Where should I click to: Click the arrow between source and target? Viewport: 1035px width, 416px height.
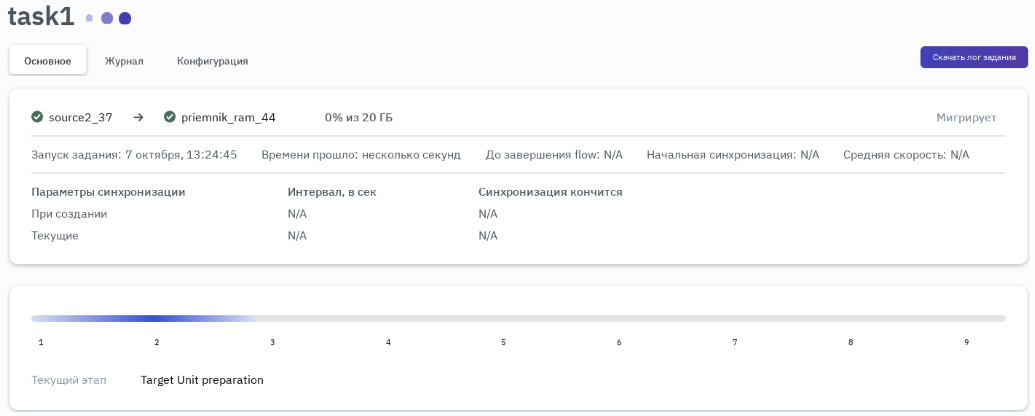click(x=139, y=117)
